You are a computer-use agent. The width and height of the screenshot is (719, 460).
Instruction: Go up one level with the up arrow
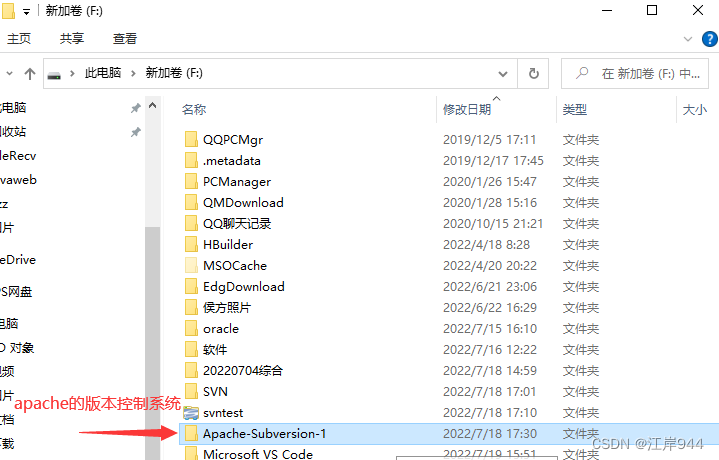30,73
